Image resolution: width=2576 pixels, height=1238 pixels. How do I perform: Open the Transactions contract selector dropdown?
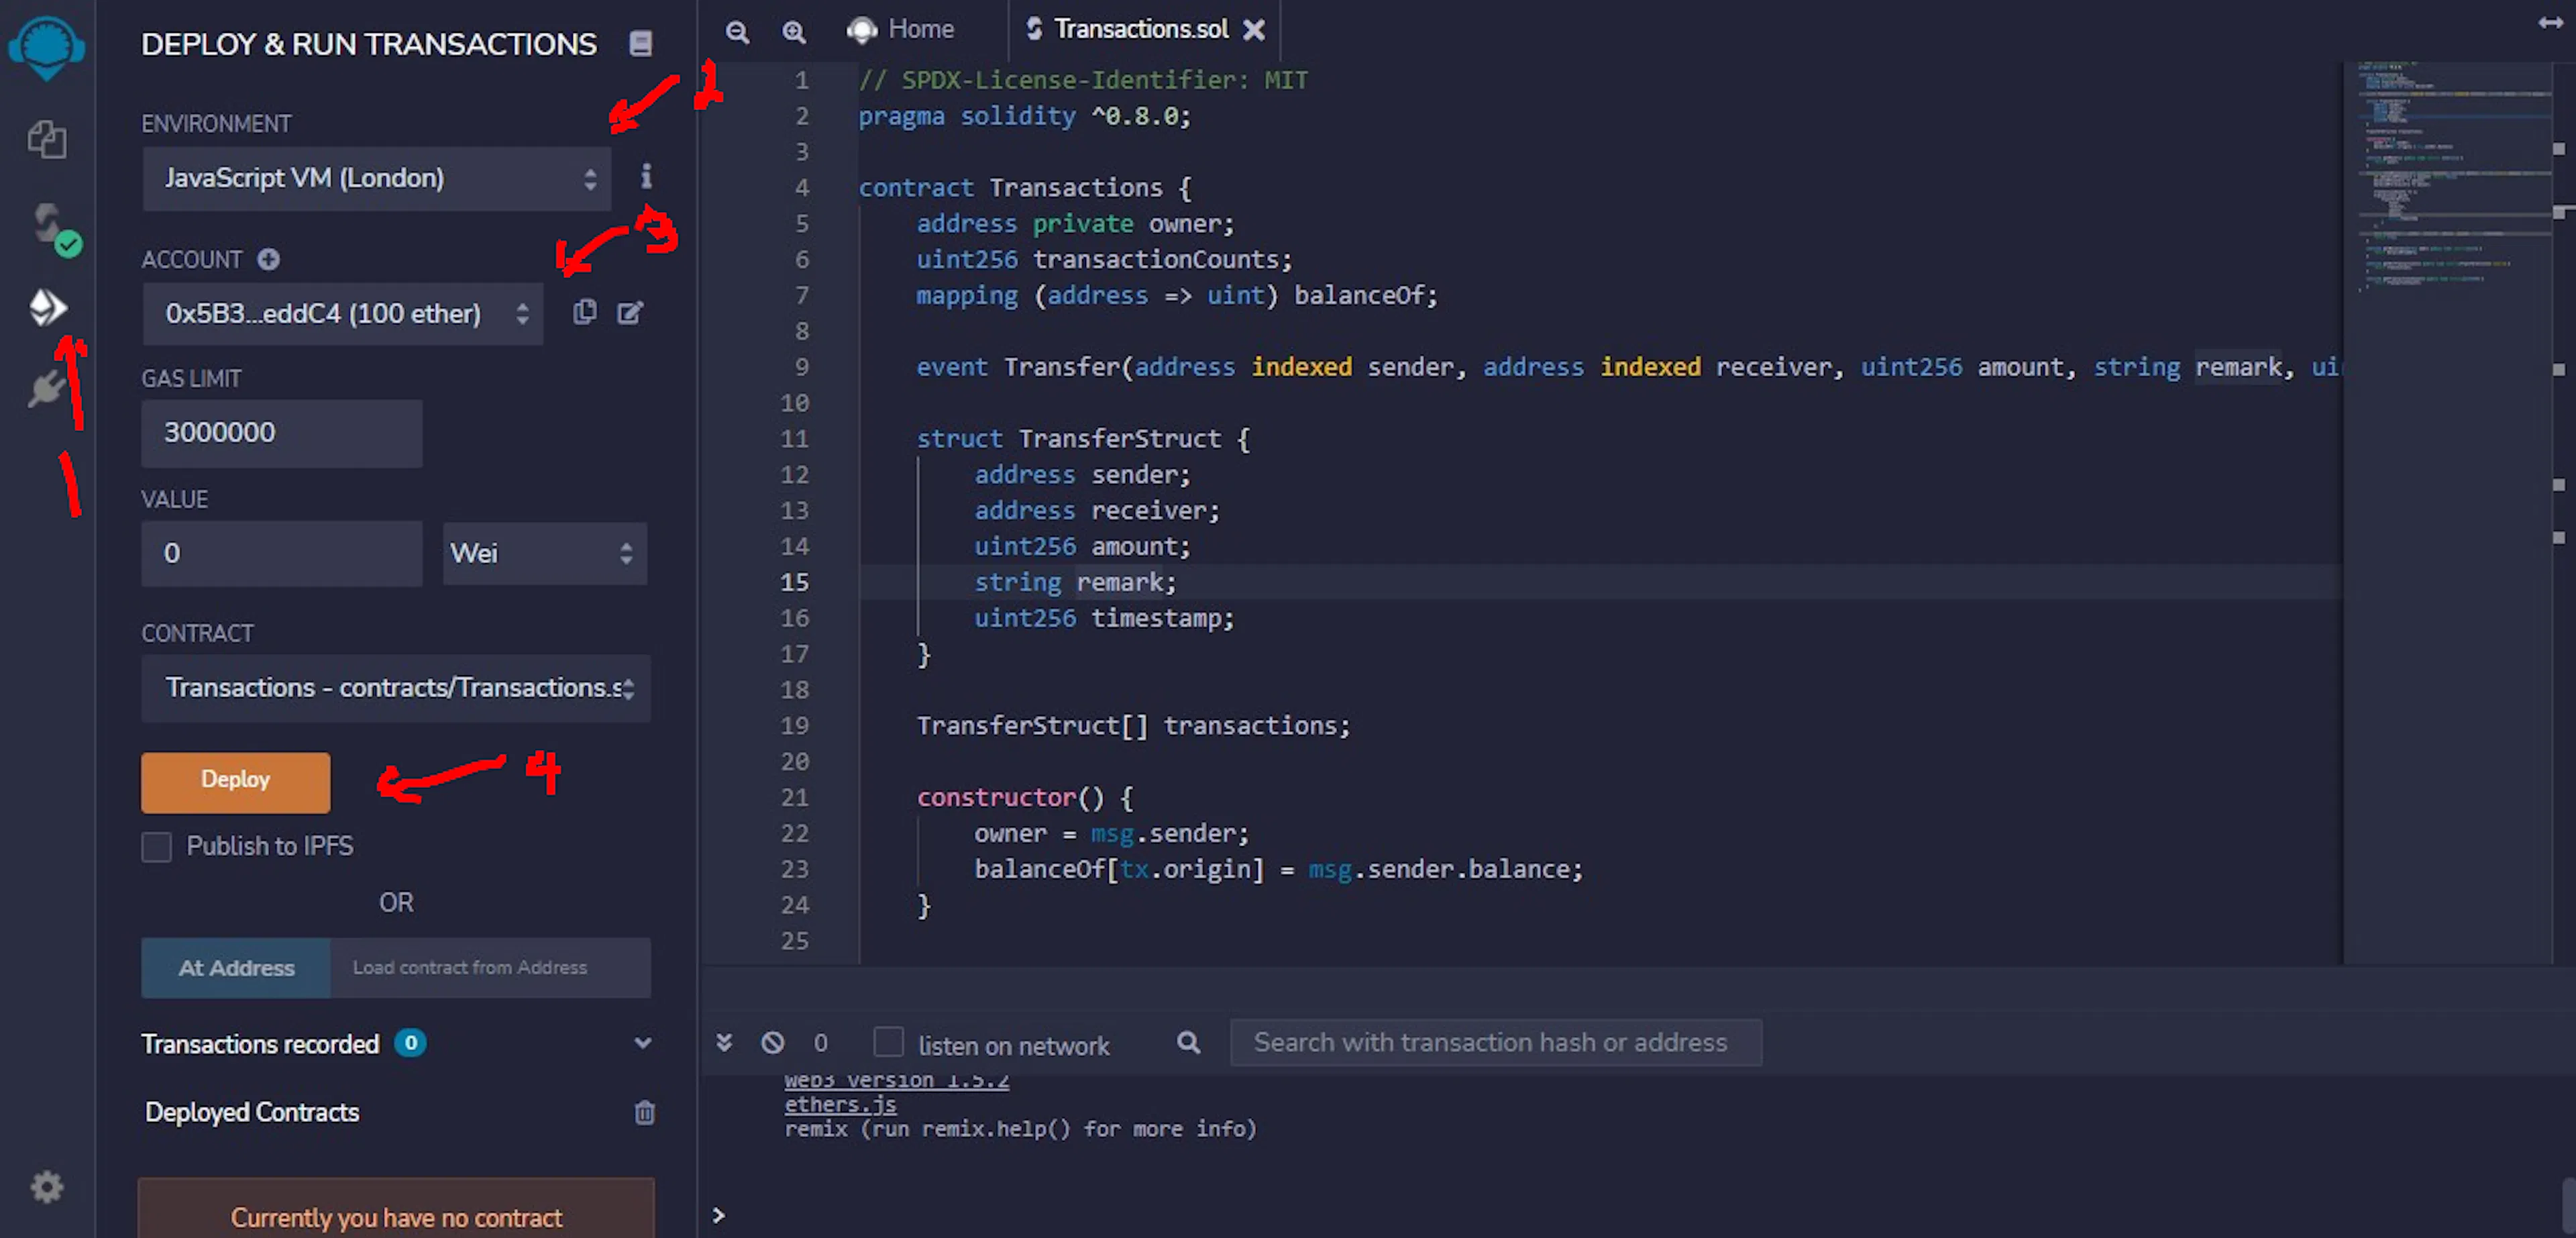(x=396, y=688)
